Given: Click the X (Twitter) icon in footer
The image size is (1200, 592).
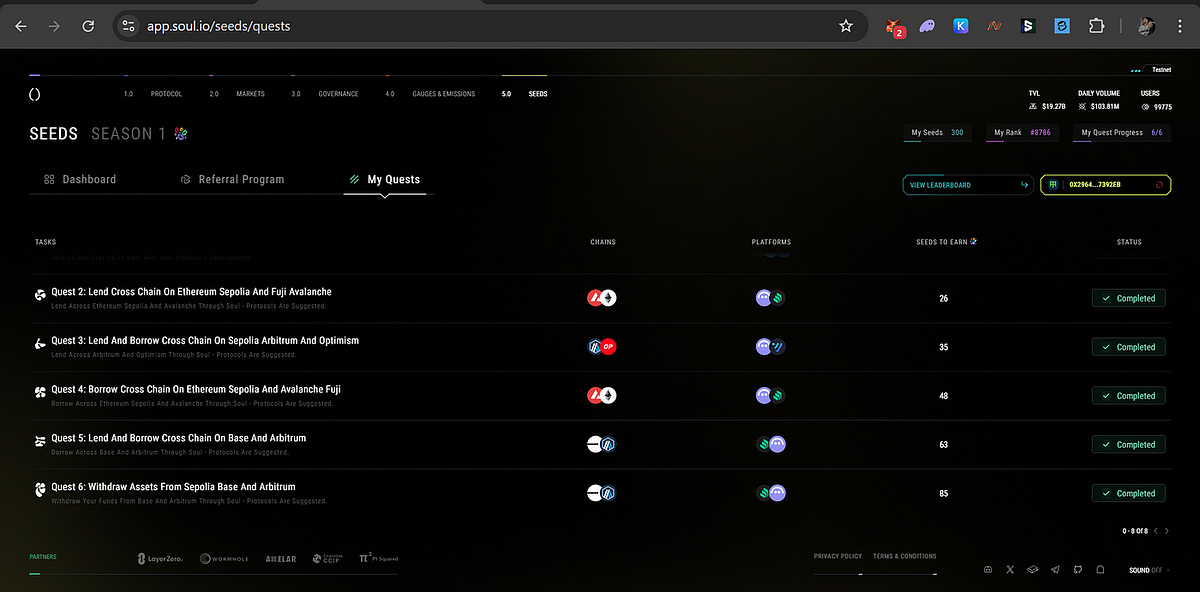Looking at the screenshot, I should coord(1010,569).
